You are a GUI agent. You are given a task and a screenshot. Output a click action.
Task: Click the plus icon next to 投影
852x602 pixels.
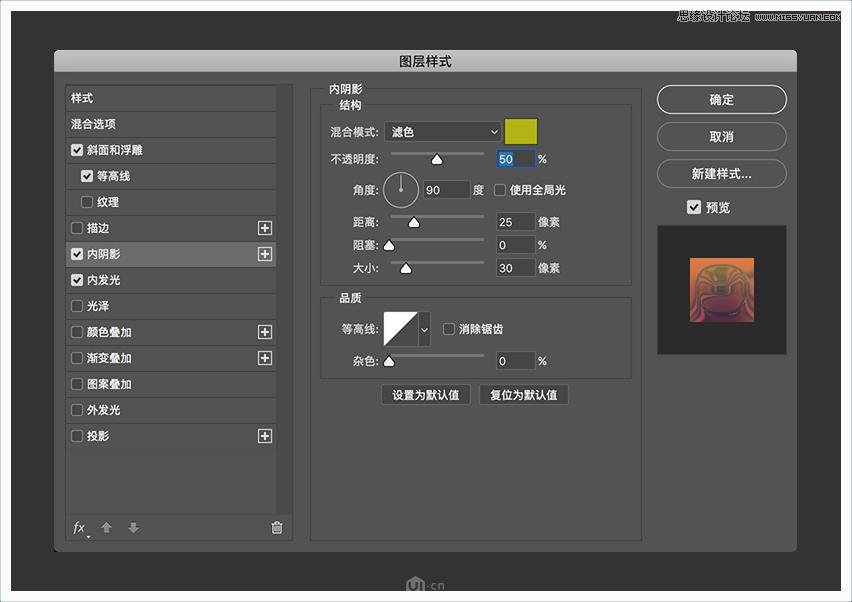pyautogui.click(x=265, y=436)
